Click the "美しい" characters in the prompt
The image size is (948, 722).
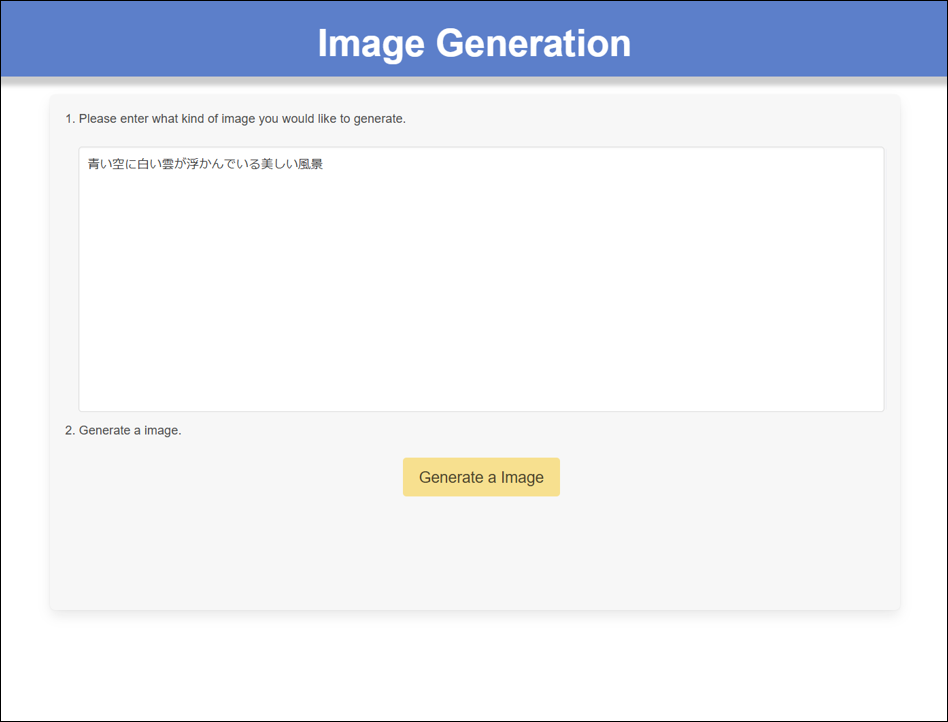point(278,164)
